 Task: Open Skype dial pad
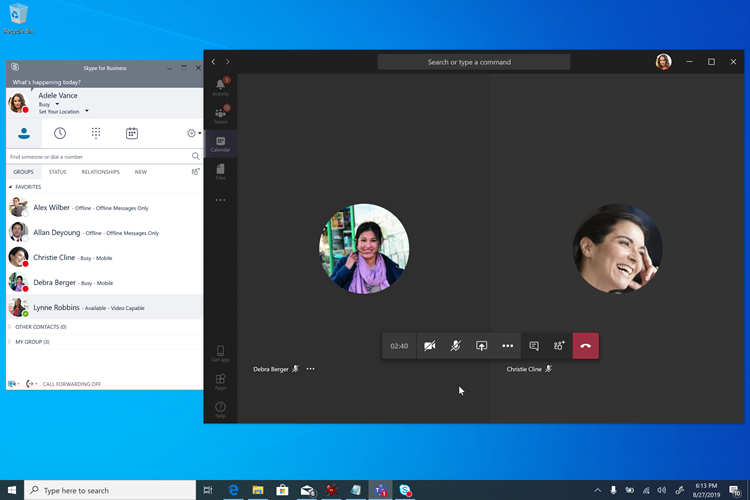[96, 133]
